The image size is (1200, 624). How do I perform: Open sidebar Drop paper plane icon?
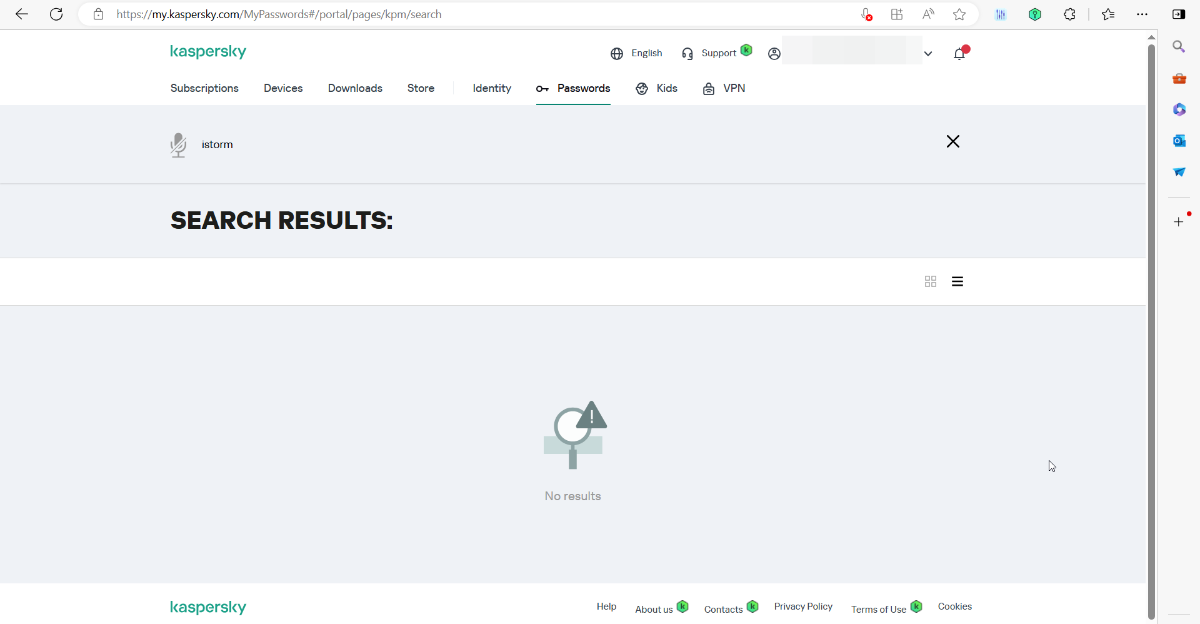(x=1179, y=172)
